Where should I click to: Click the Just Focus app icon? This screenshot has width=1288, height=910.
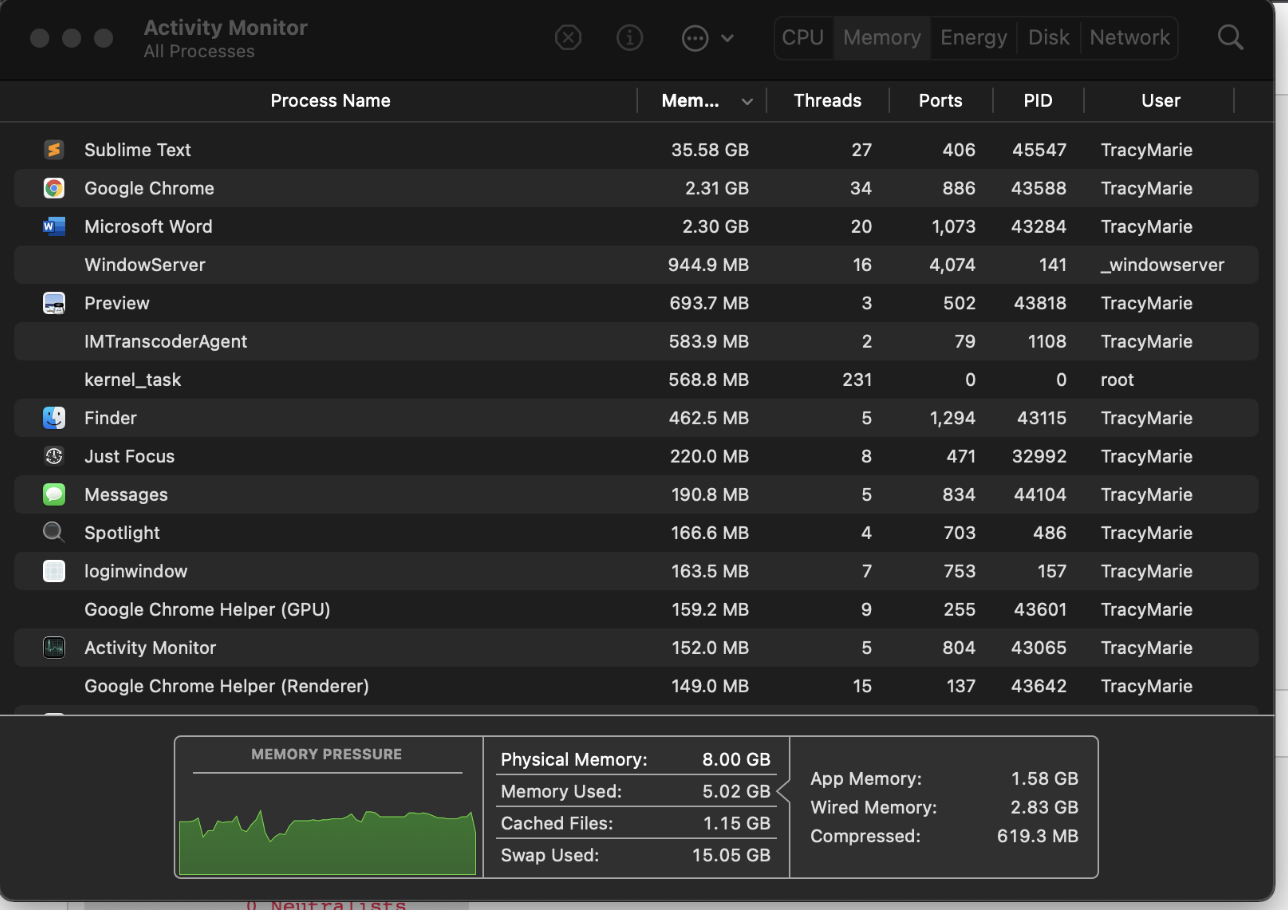click(54, 457)
